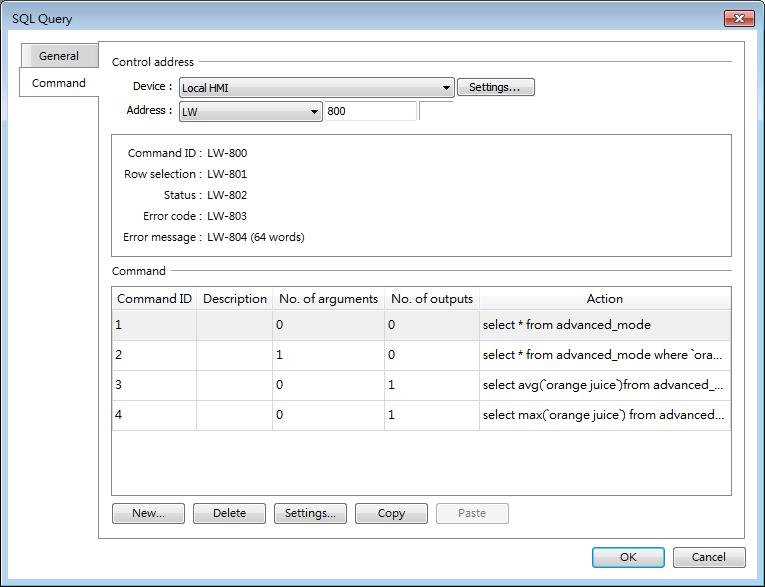Click Command ID cell '3'

point(154,385)
